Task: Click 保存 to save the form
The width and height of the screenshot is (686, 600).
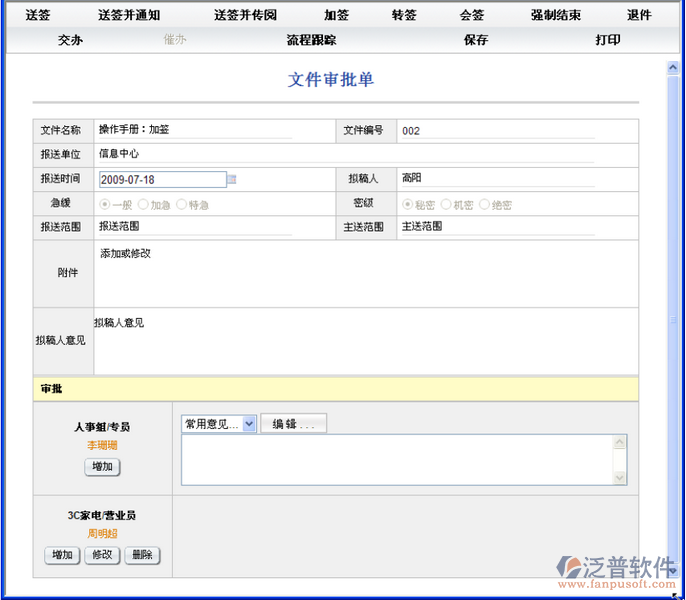Action: (476, 40)
